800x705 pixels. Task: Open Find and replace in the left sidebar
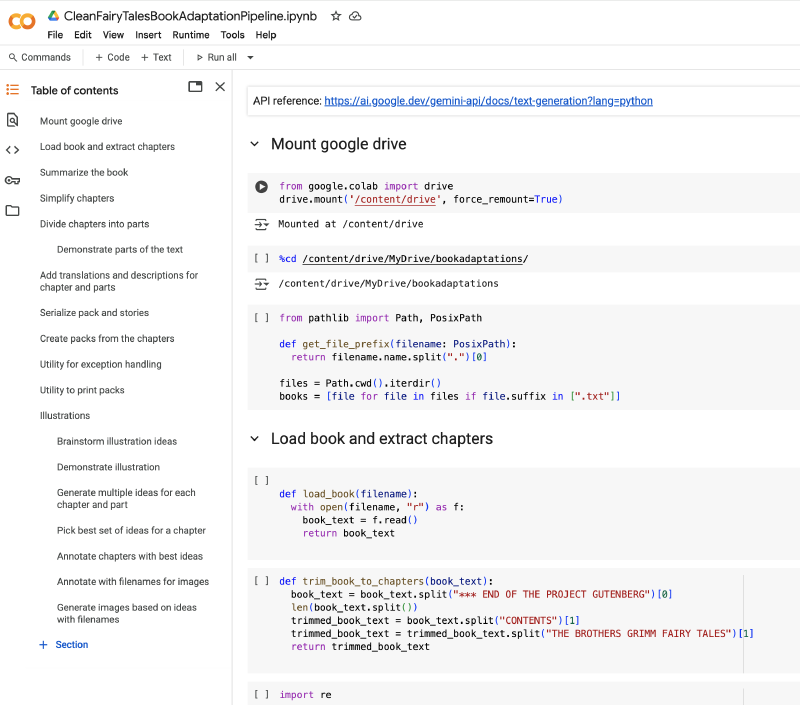pyautogui.click(x=13, y=120)
